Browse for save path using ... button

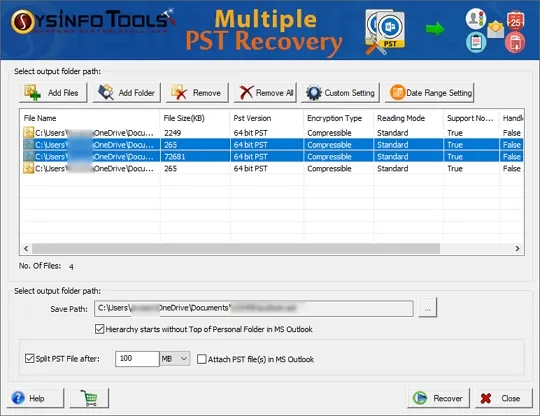[x=428, y=308]
